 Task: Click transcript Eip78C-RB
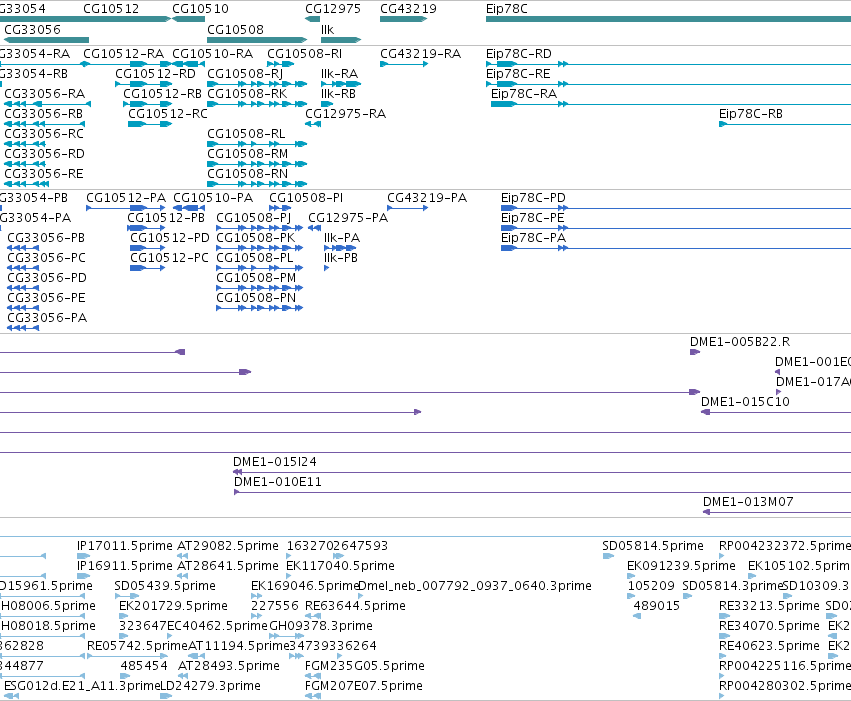pyautogui.click(x=751, y=114)
